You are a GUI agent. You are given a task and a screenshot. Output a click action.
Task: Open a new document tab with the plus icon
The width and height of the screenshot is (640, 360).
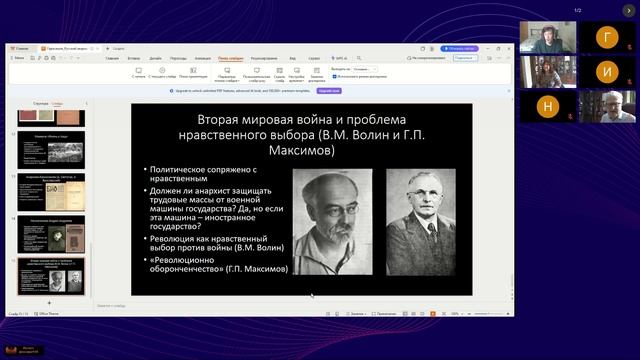[x=108, y=49]
